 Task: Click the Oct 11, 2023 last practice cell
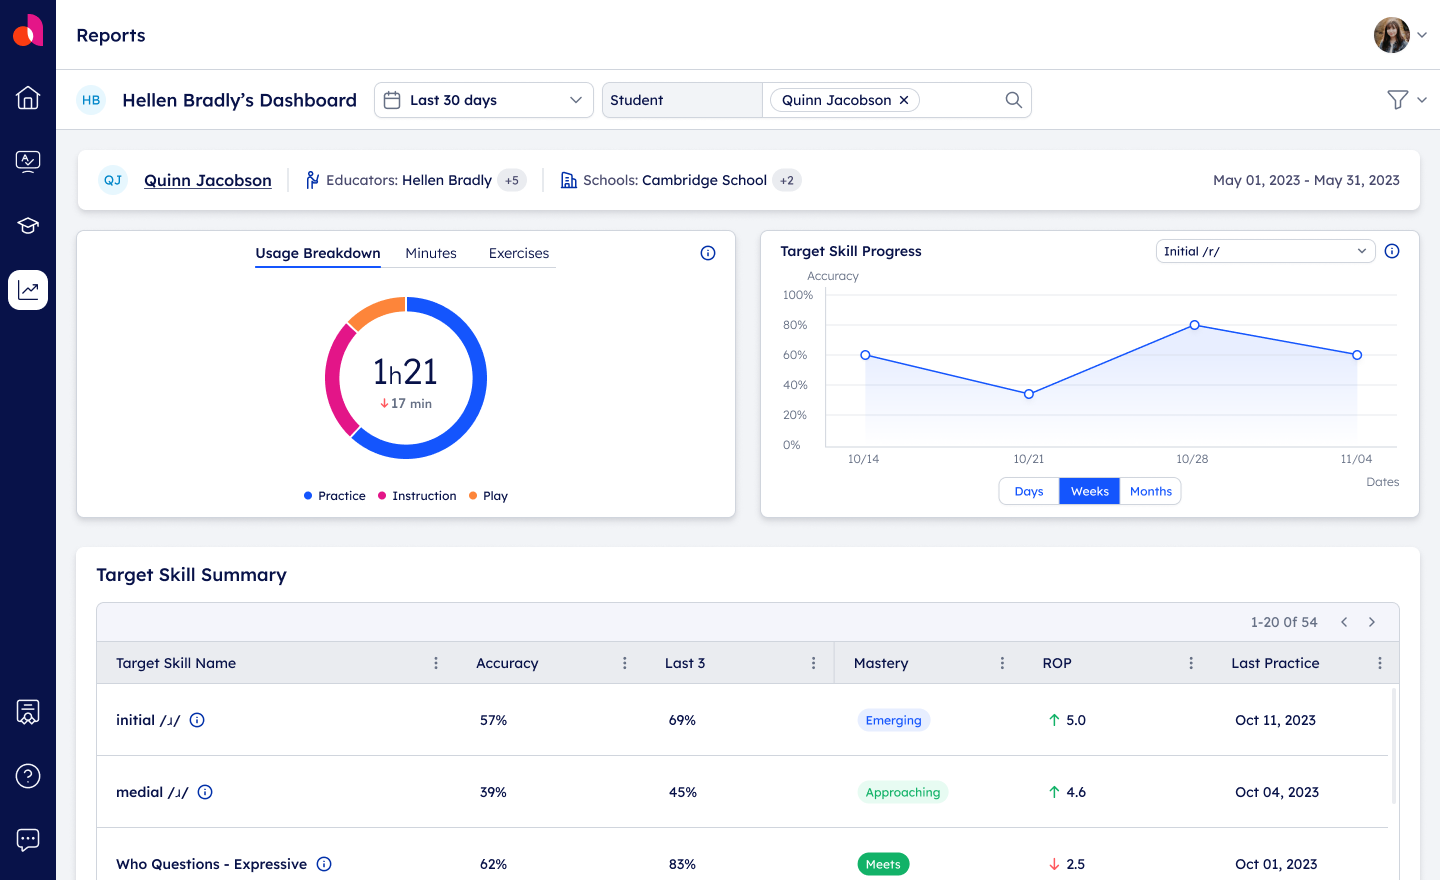(1275, 720)
